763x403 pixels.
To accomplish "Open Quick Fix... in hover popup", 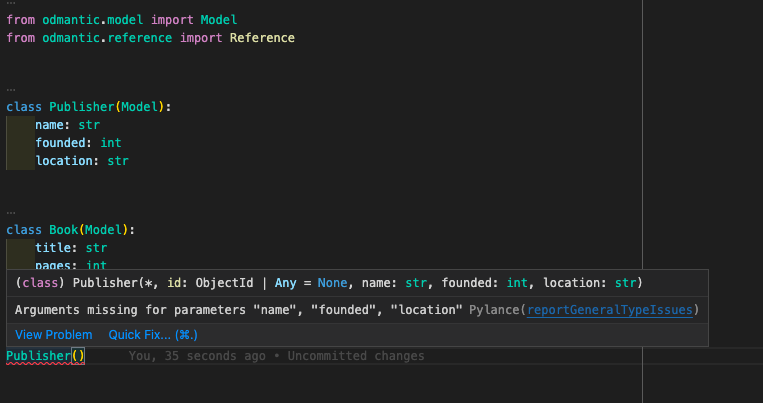I will (153, 335).
